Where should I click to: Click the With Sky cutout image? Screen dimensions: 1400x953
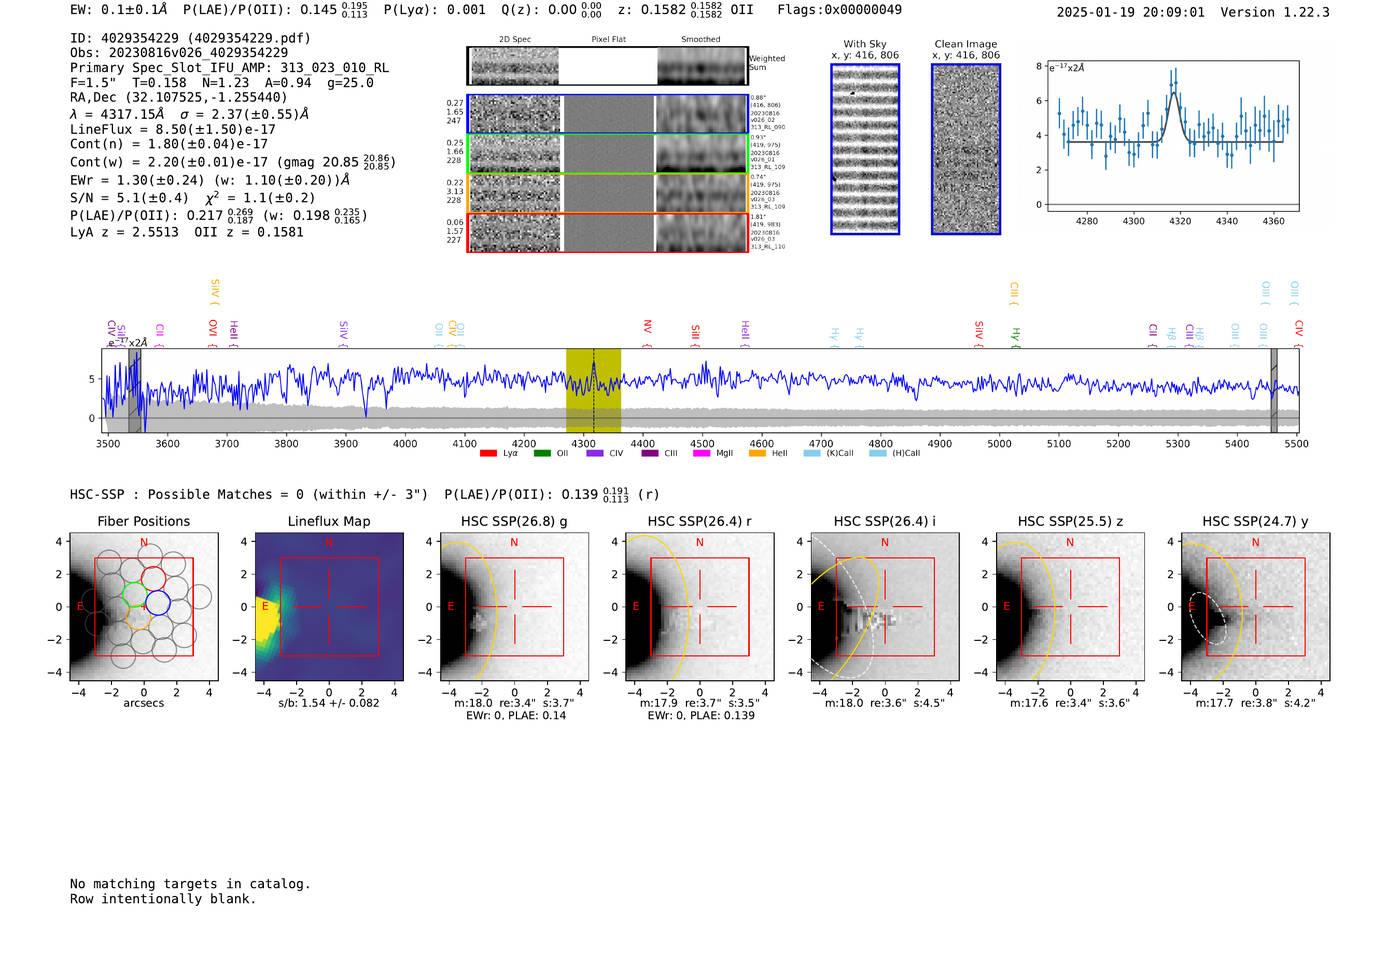(865, 149)
